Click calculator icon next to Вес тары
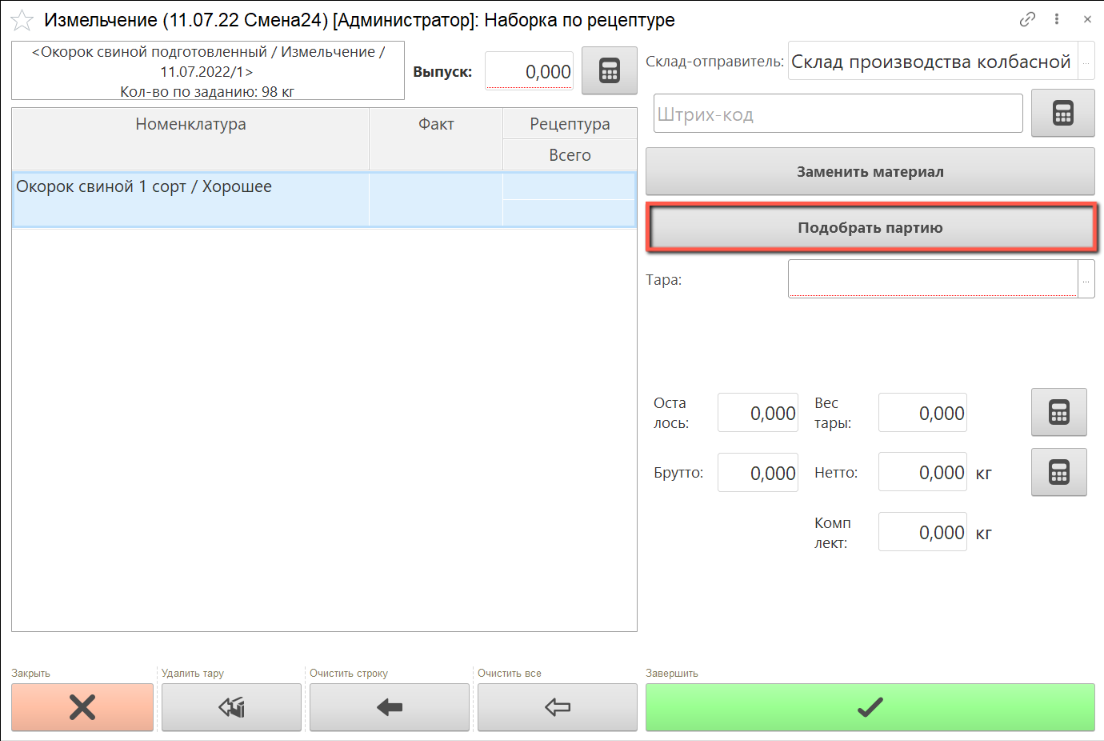This screenshot has height=741, width=1104. 1058,413
